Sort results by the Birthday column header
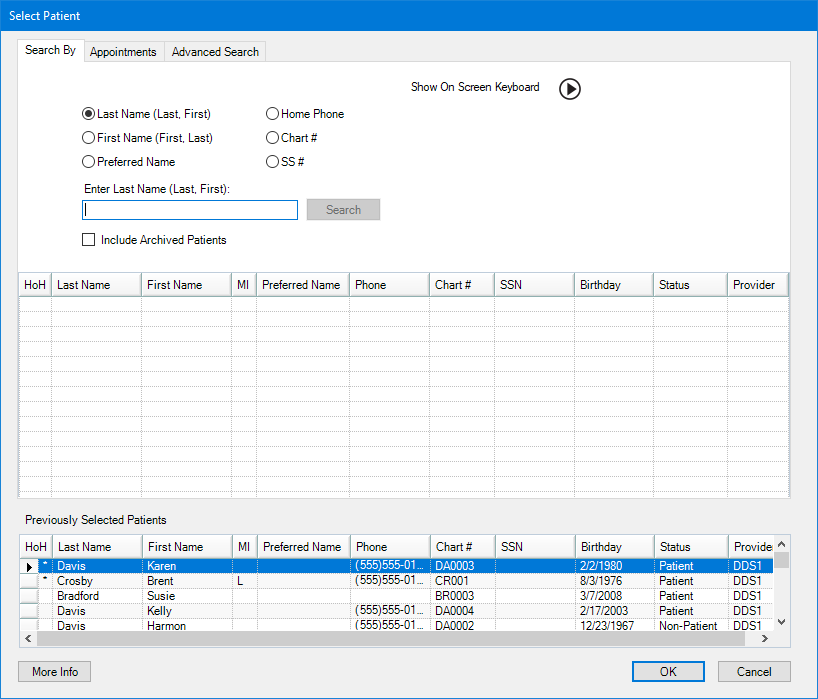This screenshot has height=699, width=818. coord(613,285)
